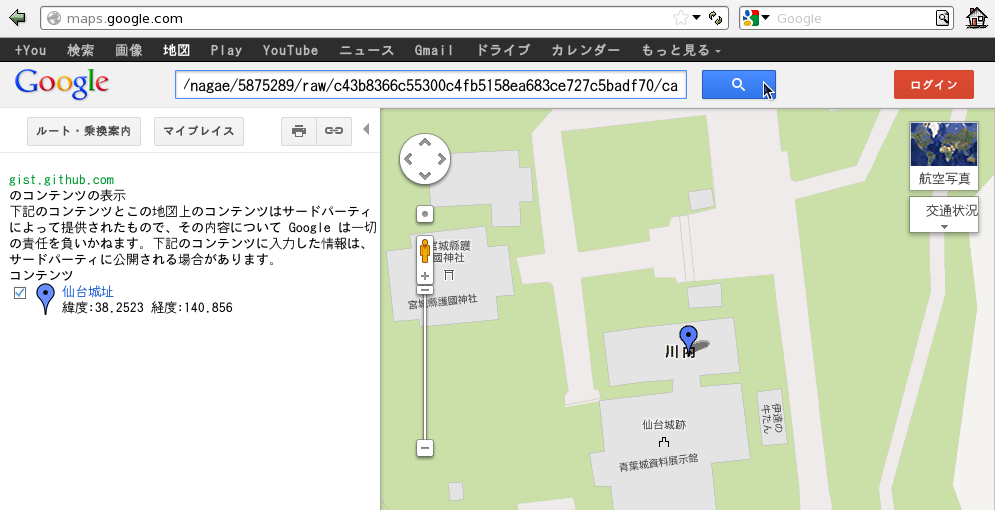Click the red ログイン button

click(933, 84)
